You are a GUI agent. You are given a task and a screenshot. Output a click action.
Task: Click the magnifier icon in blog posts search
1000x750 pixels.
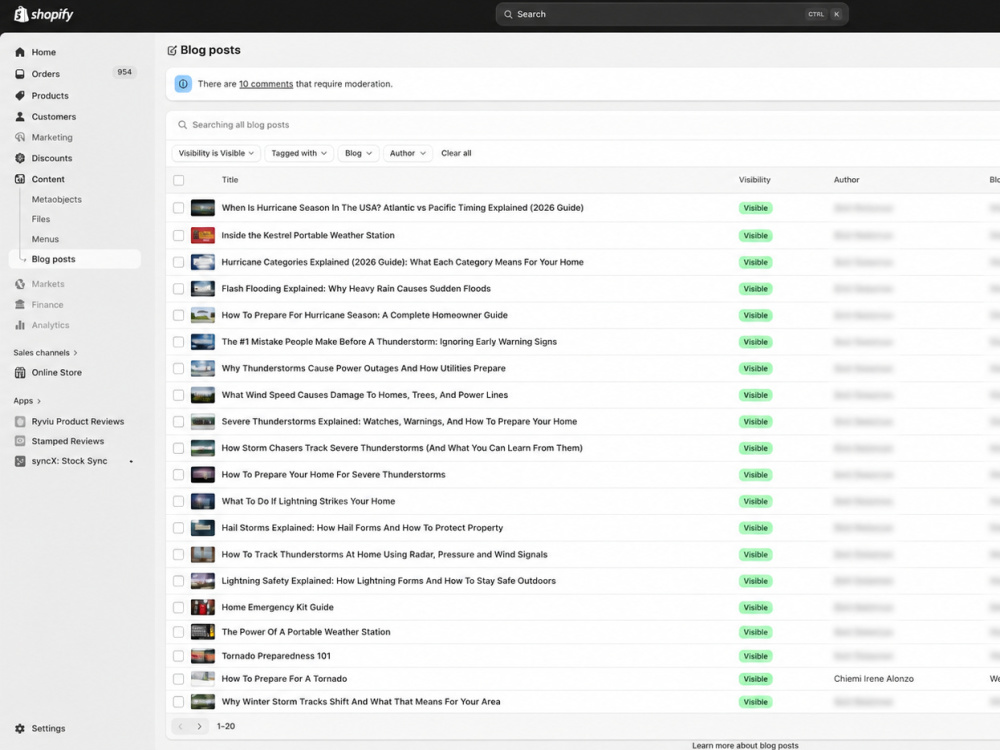click(182, 125)
